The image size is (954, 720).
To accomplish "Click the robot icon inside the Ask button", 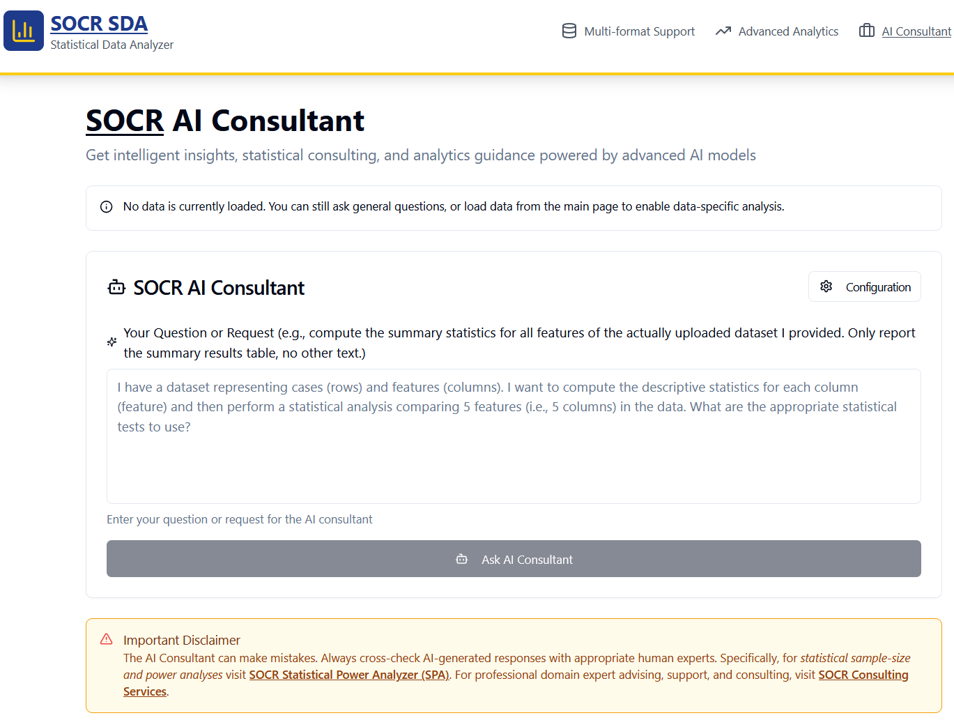I will click(461, 558).
